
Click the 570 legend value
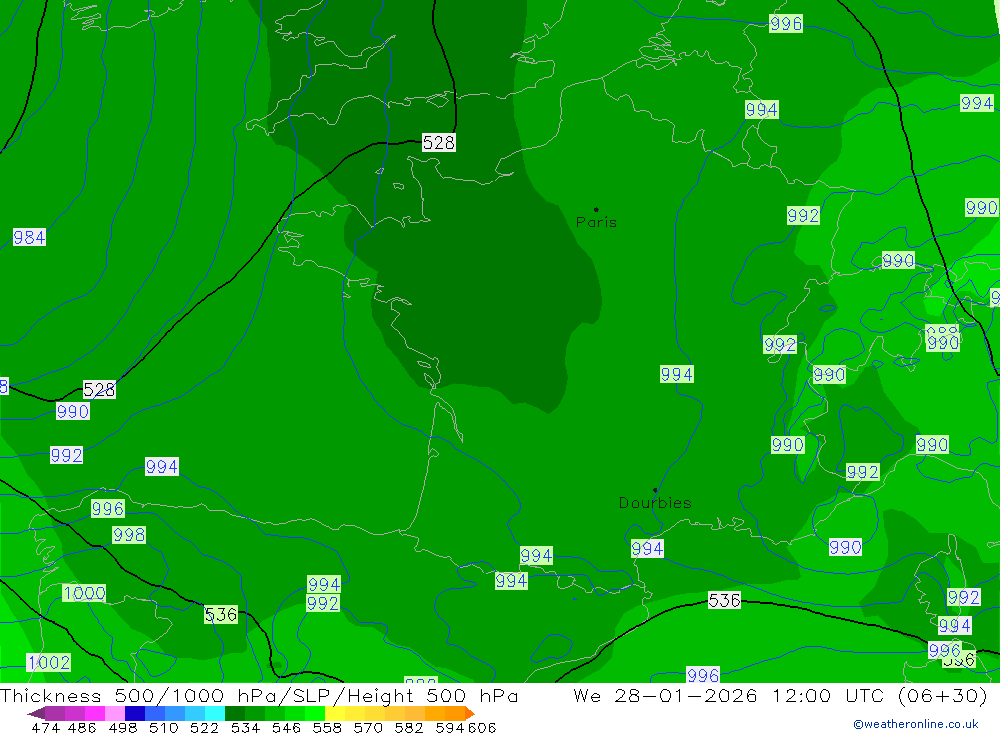pyautogui.click(x=367, y=727)
